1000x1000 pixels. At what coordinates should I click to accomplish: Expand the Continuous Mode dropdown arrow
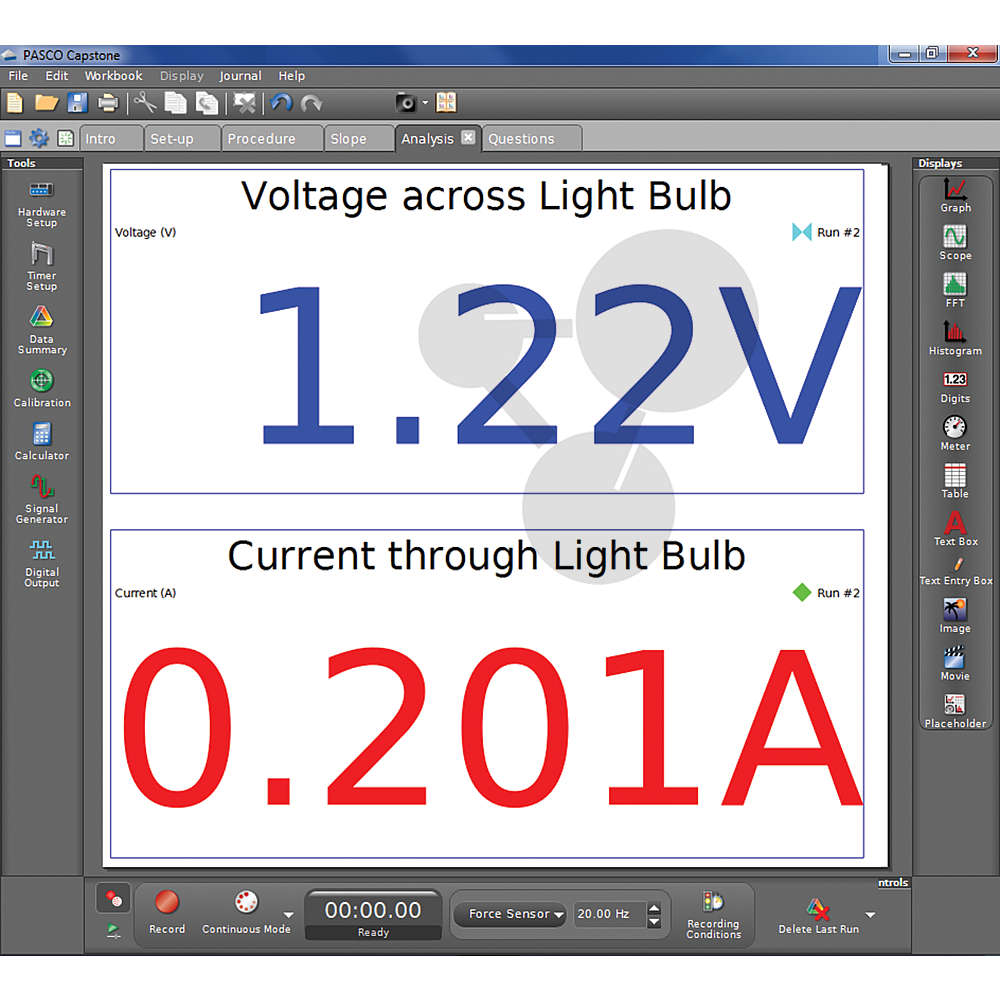click(288, 915)
